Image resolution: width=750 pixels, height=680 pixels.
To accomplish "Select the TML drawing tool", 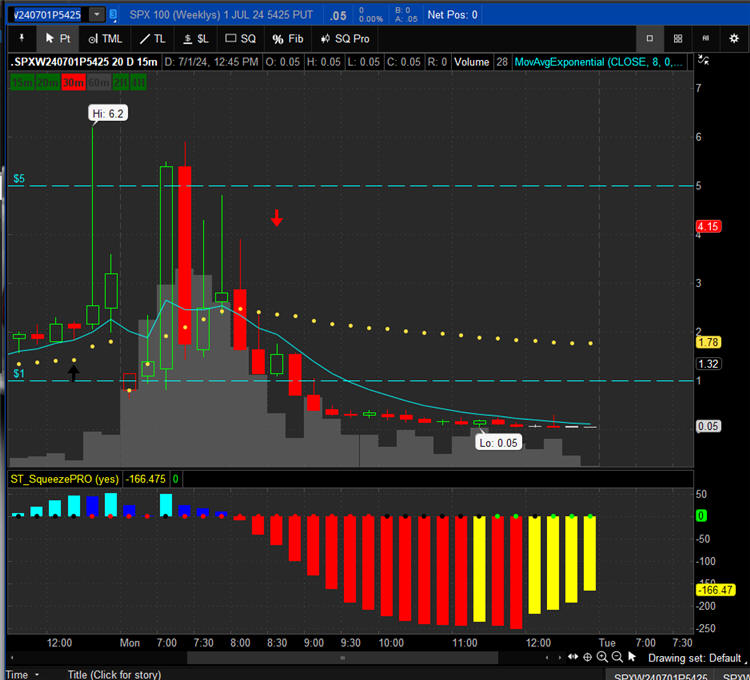I will 104,38.
